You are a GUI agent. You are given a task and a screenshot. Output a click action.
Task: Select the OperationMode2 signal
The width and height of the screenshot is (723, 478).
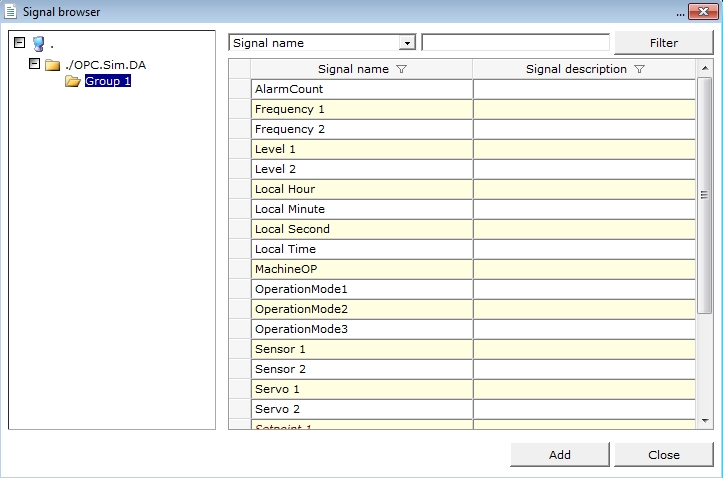361,309
